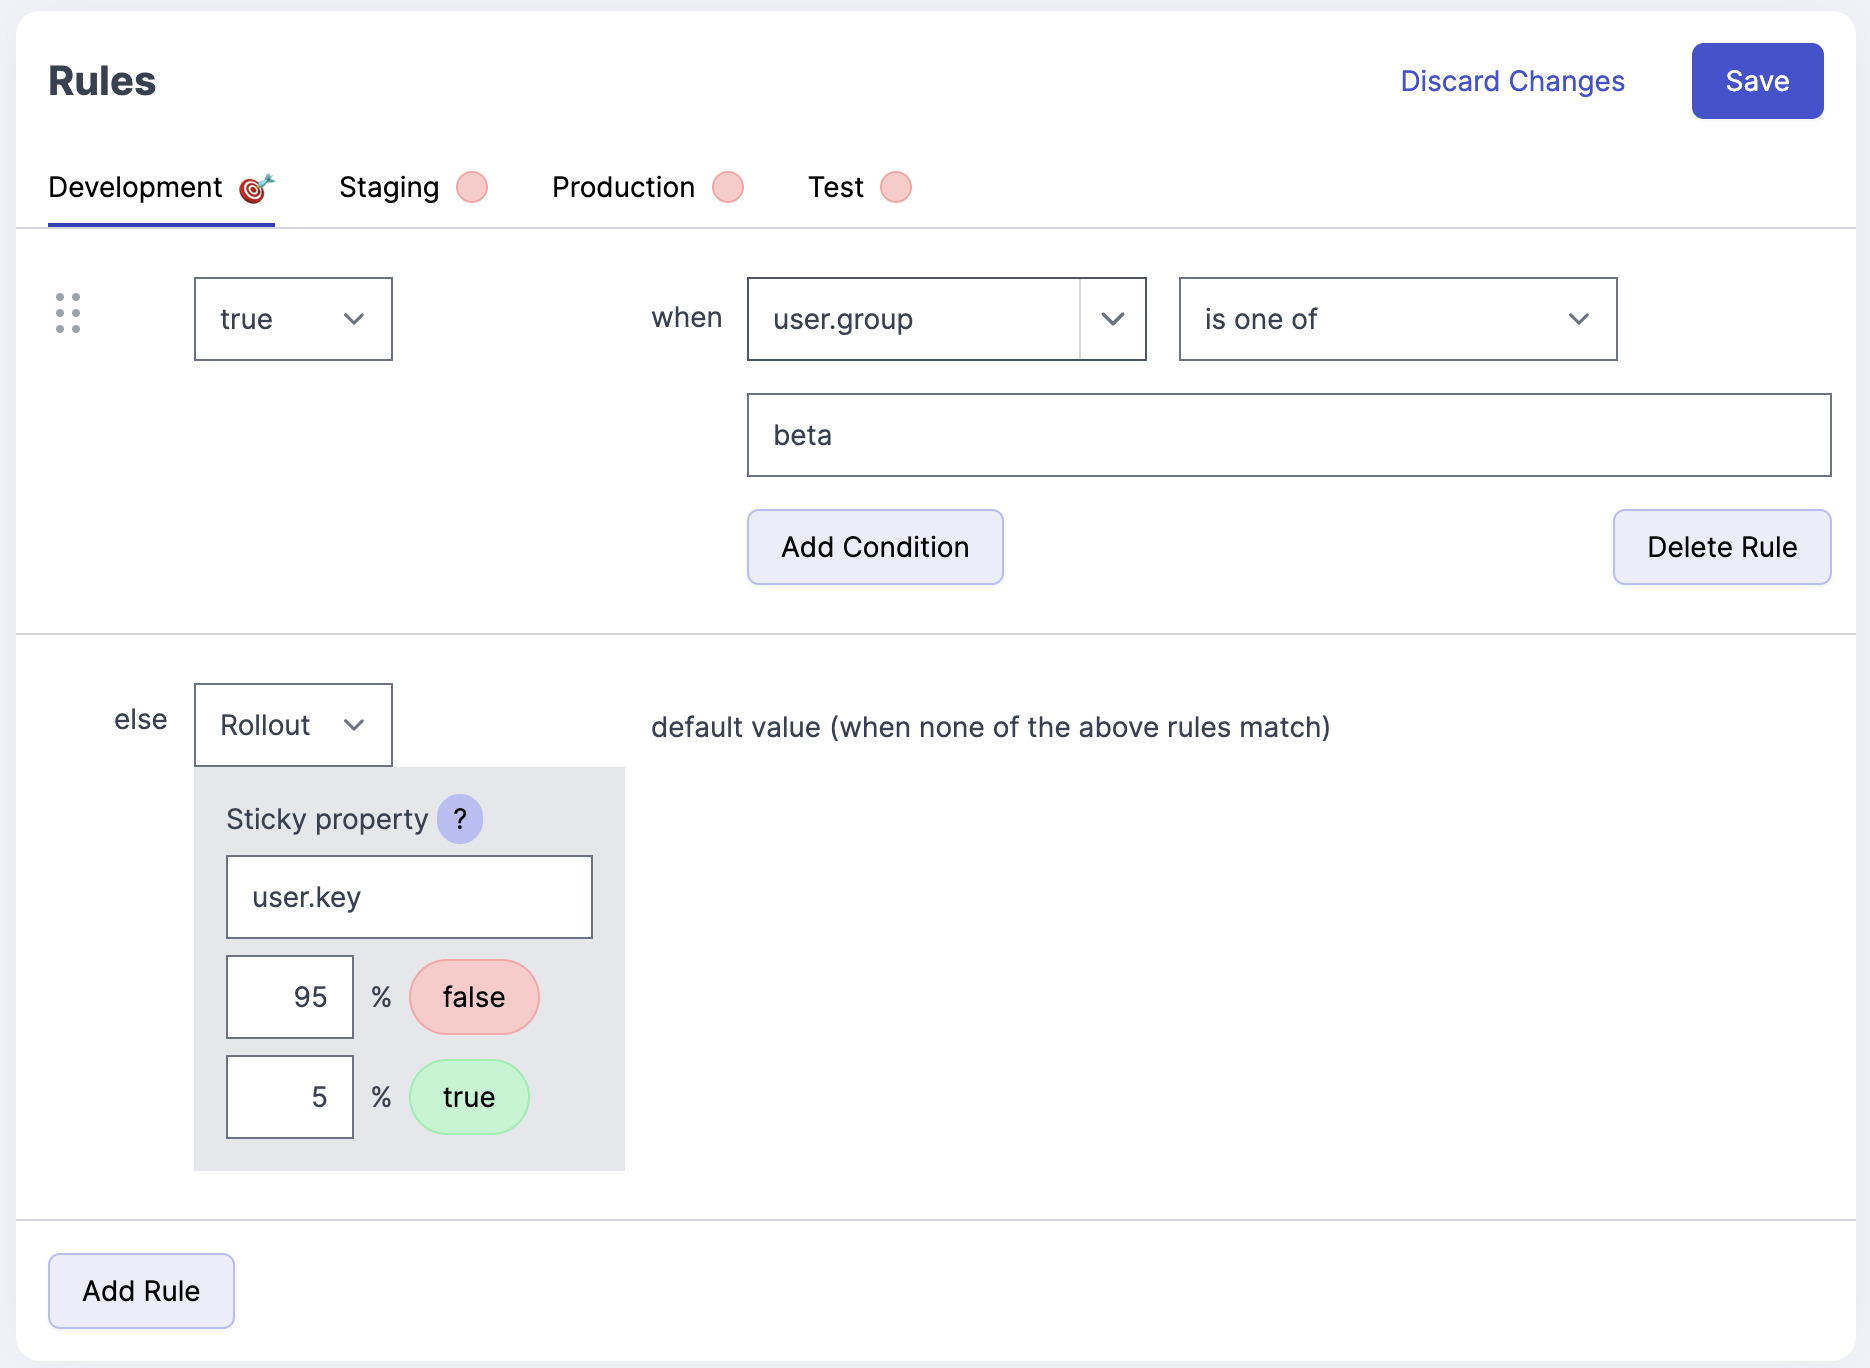Open the Rollout default value dropdown
This screenshot has width=1870, height=1368.
click(293, 725)
